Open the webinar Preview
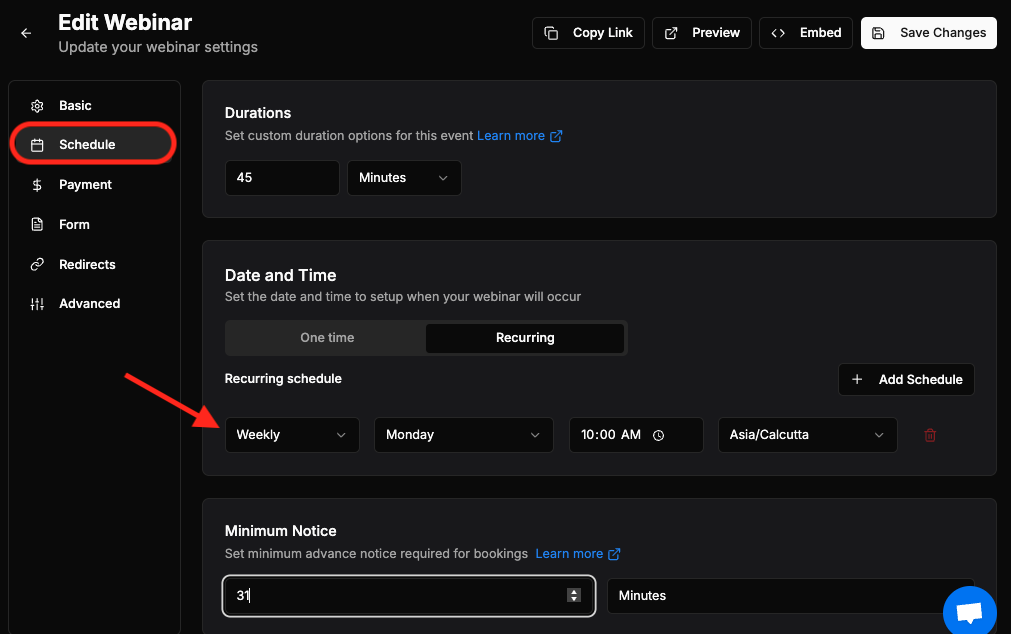The height and width of the screenshot is (634, 1011). point(702,33)
